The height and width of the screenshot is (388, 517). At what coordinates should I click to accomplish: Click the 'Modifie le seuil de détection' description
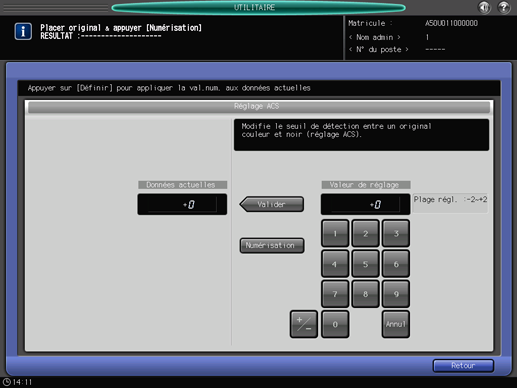336,130
